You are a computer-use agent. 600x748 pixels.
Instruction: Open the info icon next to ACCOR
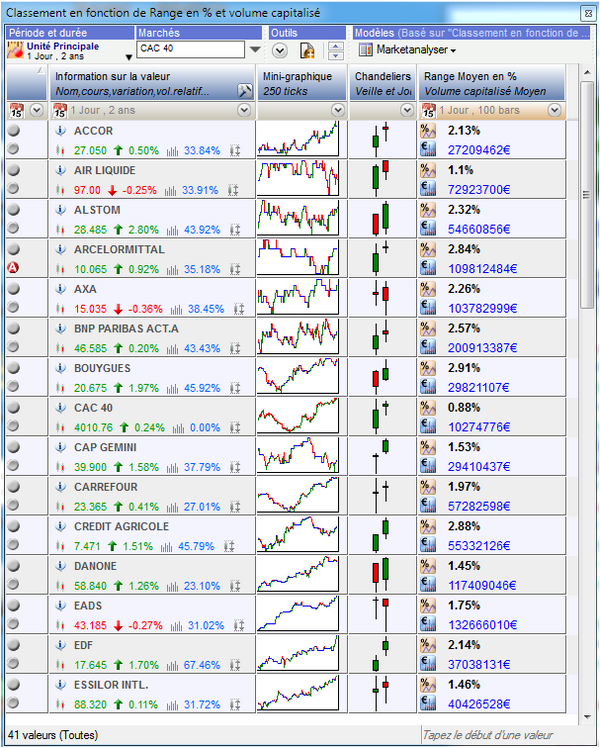point(60,130)
